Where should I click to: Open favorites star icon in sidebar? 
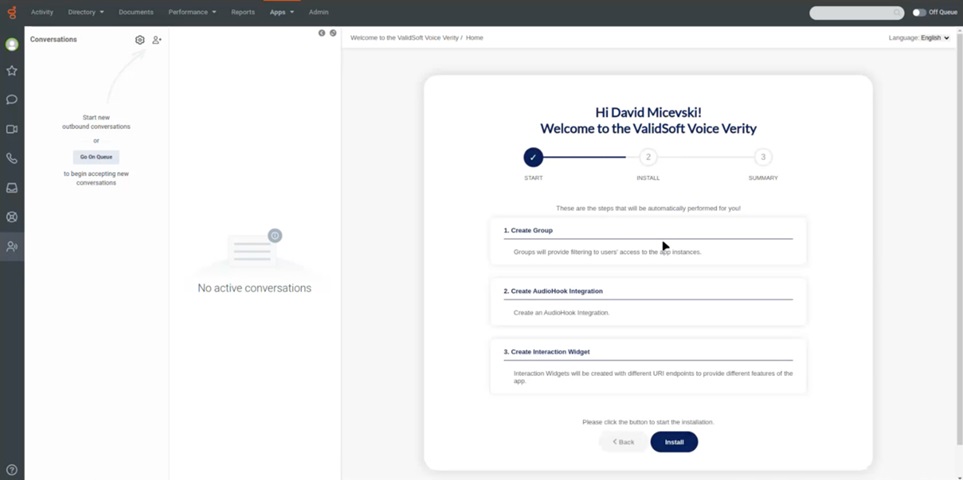[x=12, y=71]
